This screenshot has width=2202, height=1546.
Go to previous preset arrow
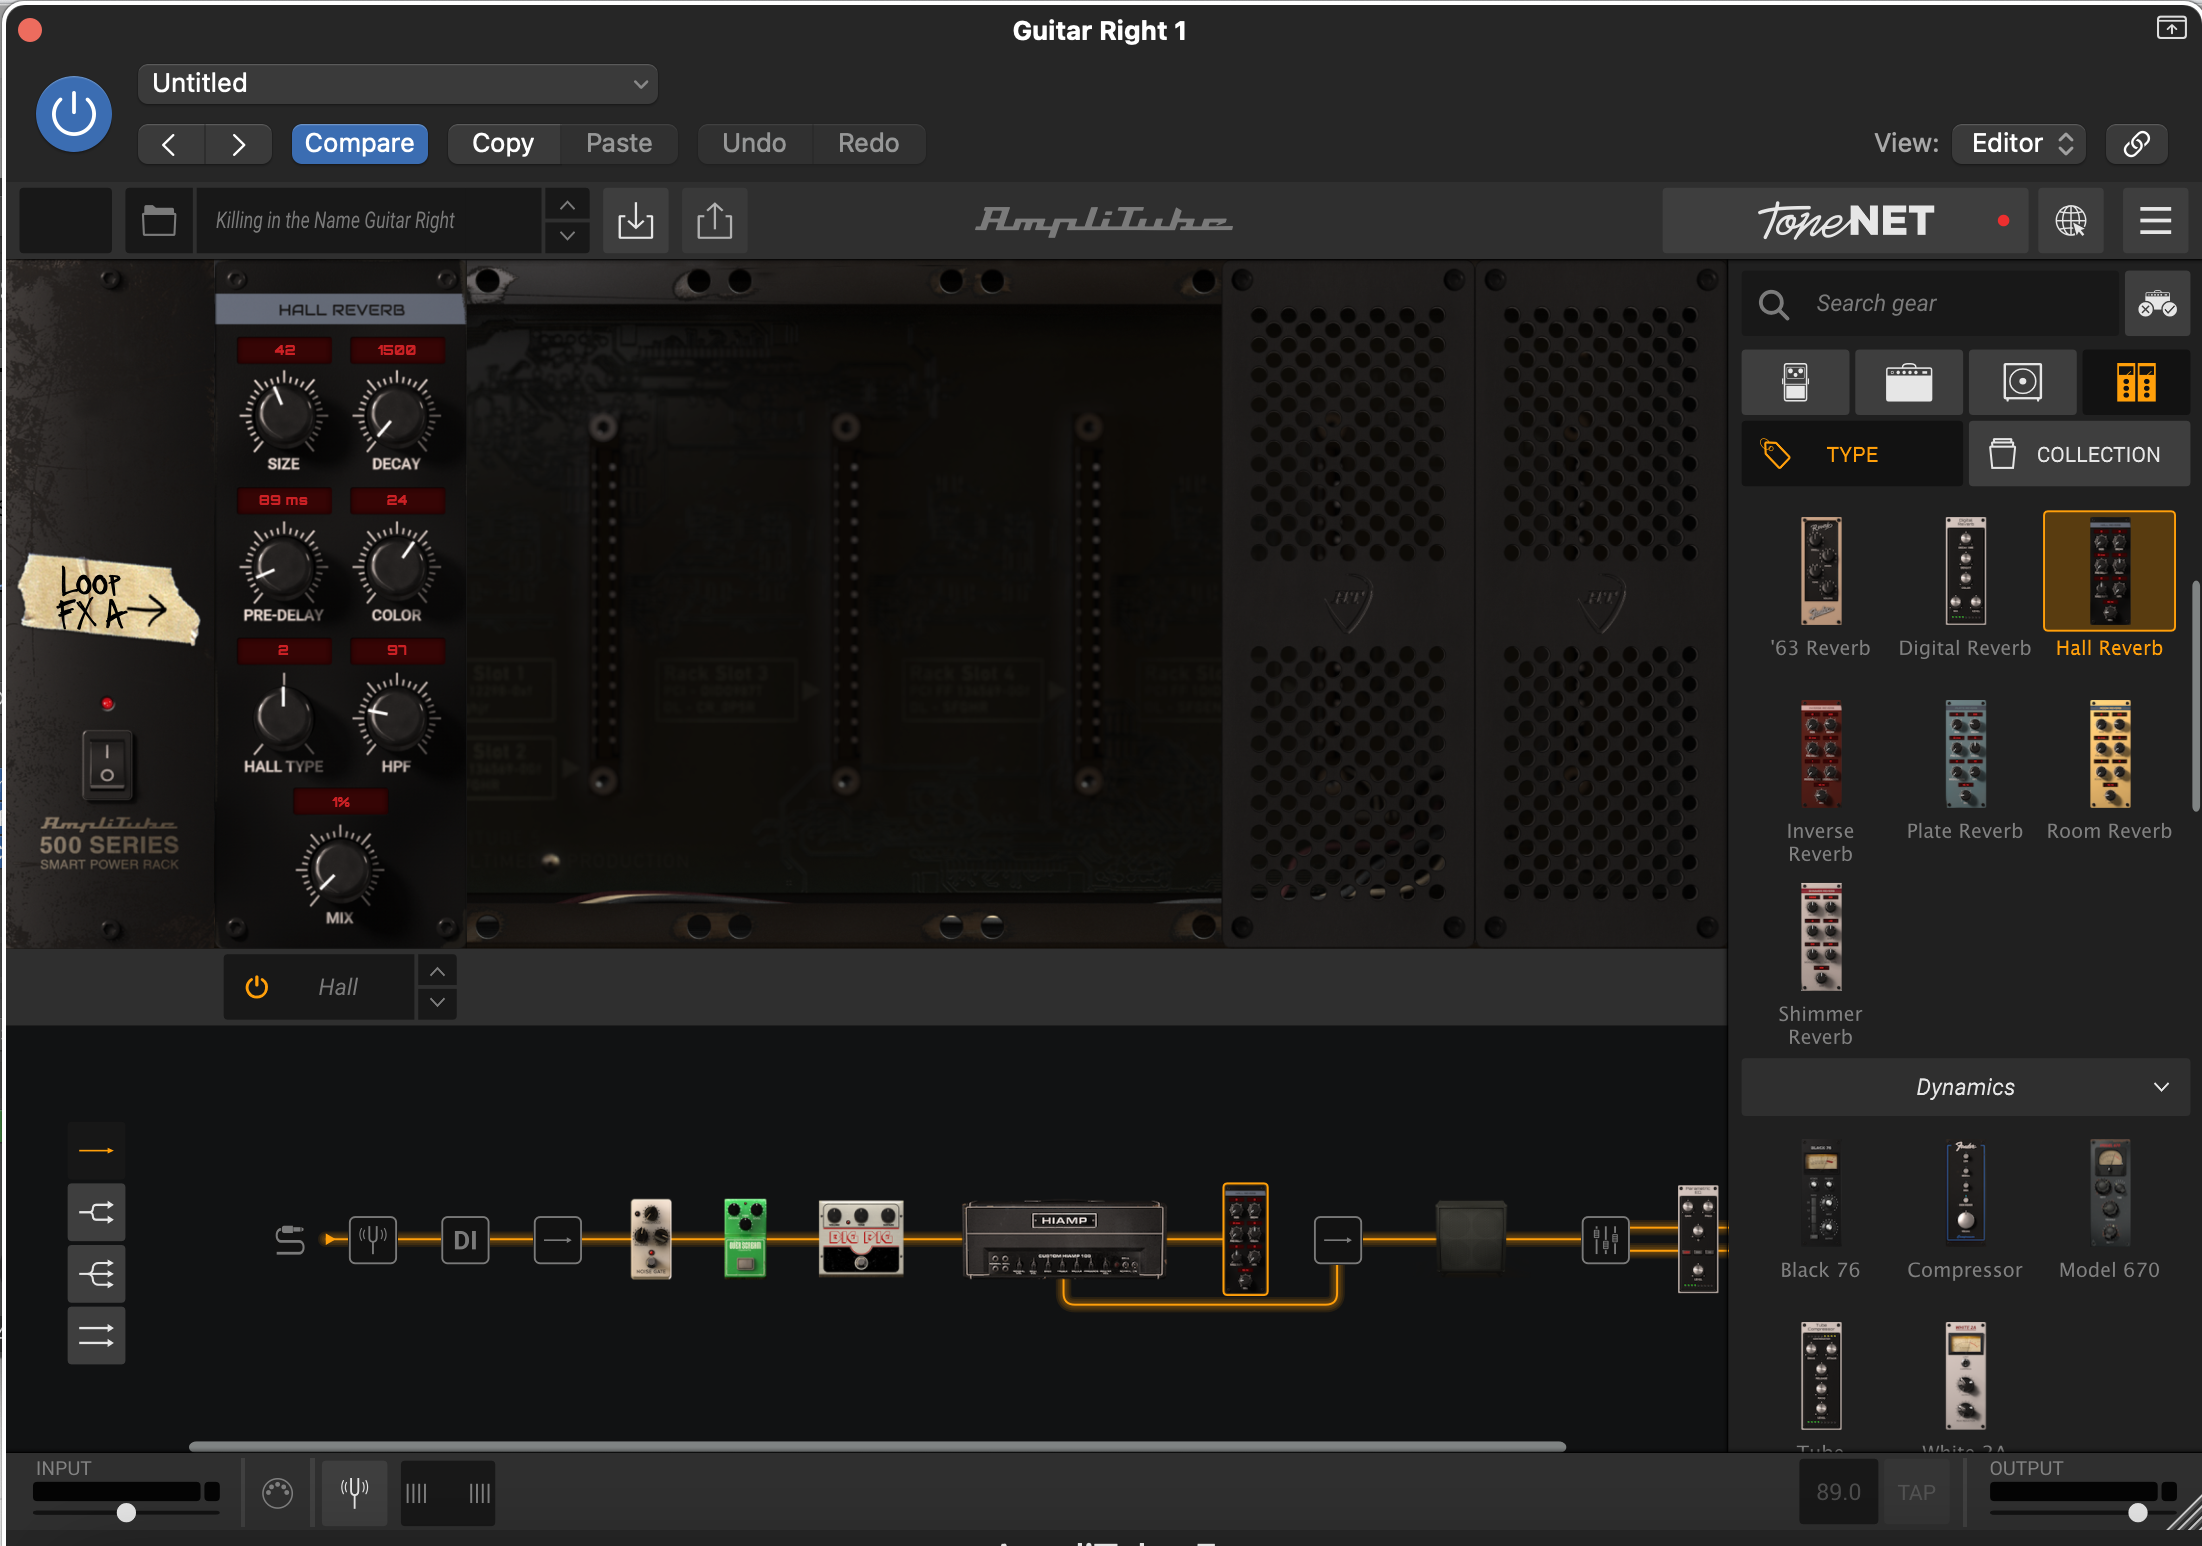point(171,144)
